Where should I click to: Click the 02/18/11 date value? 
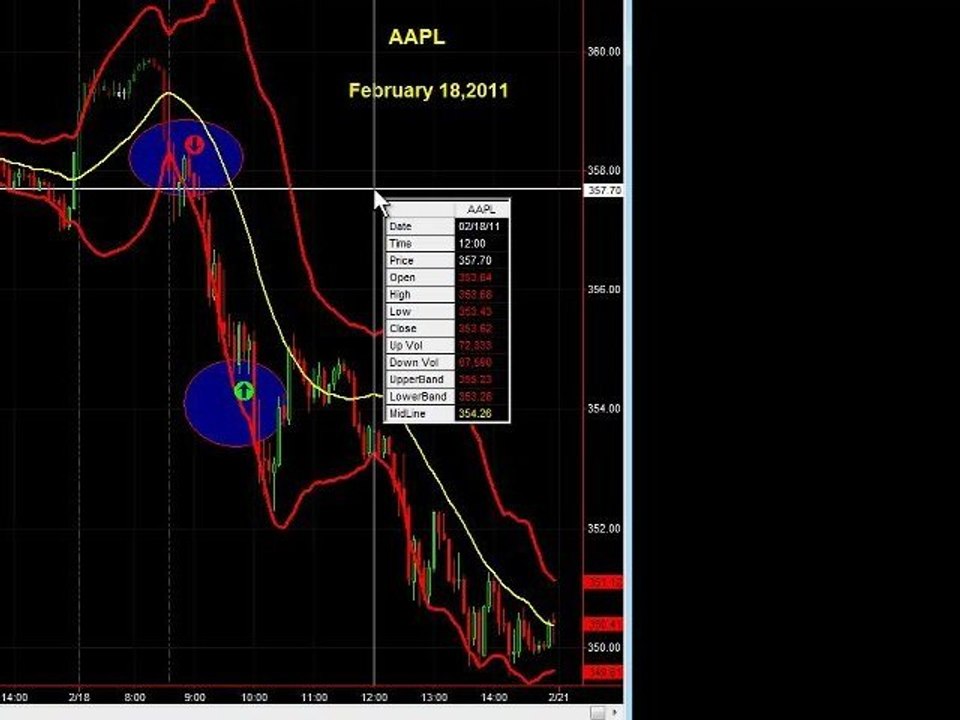click(479, 227)
